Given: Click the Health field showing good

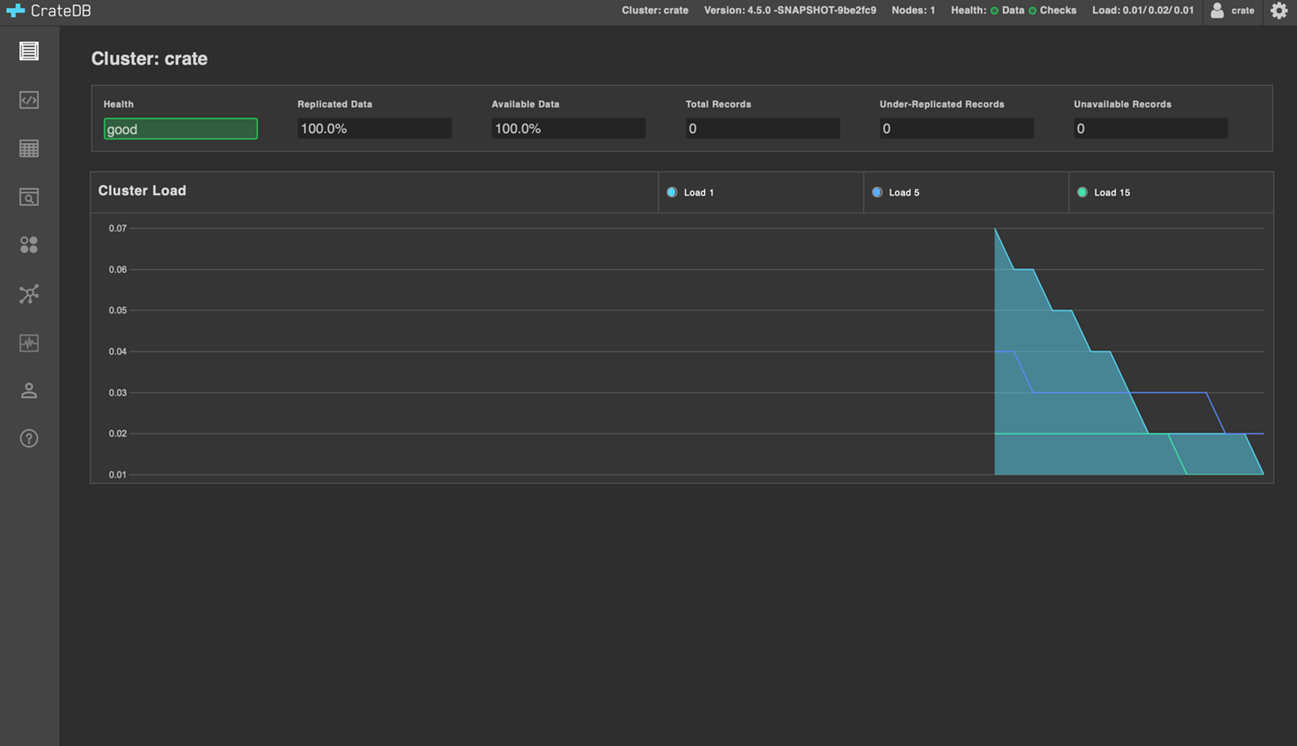Looking at the screenshot, I should click(x=180, y=128).
